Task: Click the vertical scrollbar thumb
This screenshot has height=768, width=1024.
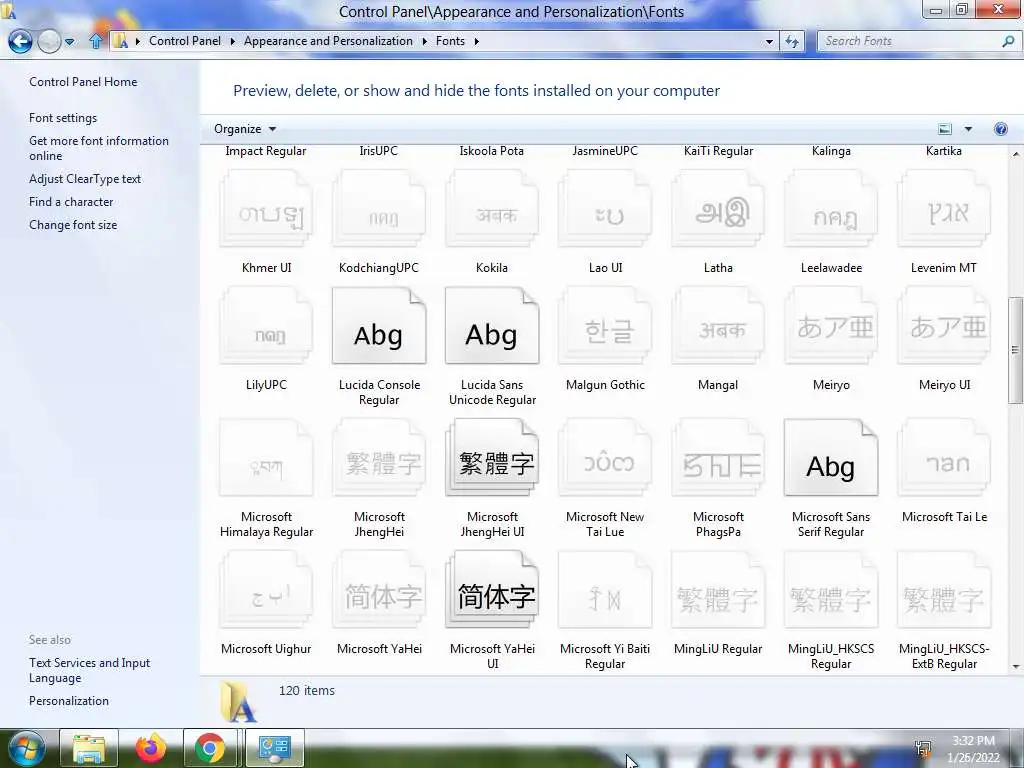Action: tap(1015, 349)
